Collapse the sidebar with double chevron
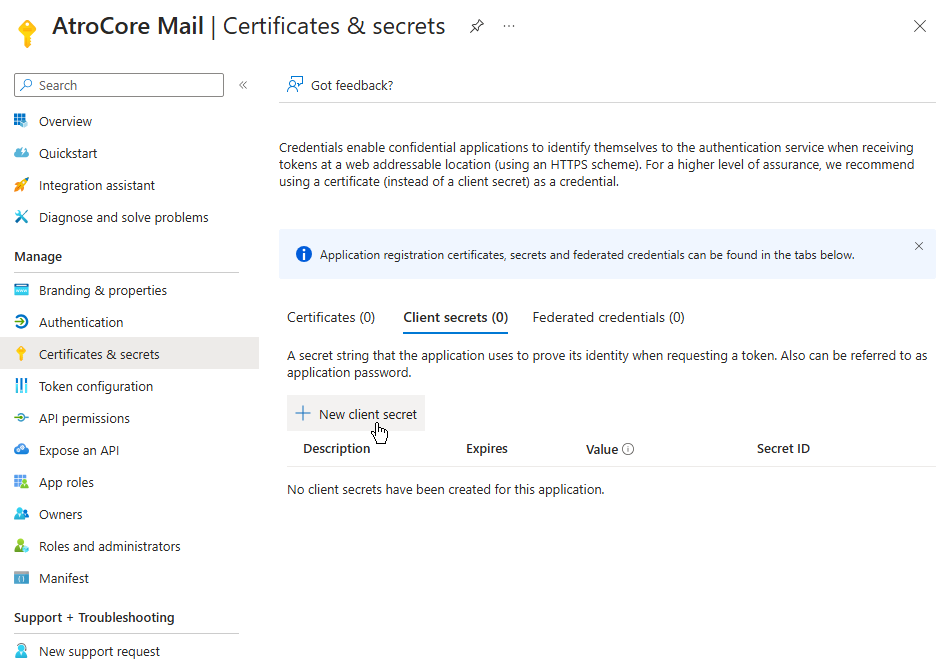Screen dimensions: 952x665 (243, 86)
